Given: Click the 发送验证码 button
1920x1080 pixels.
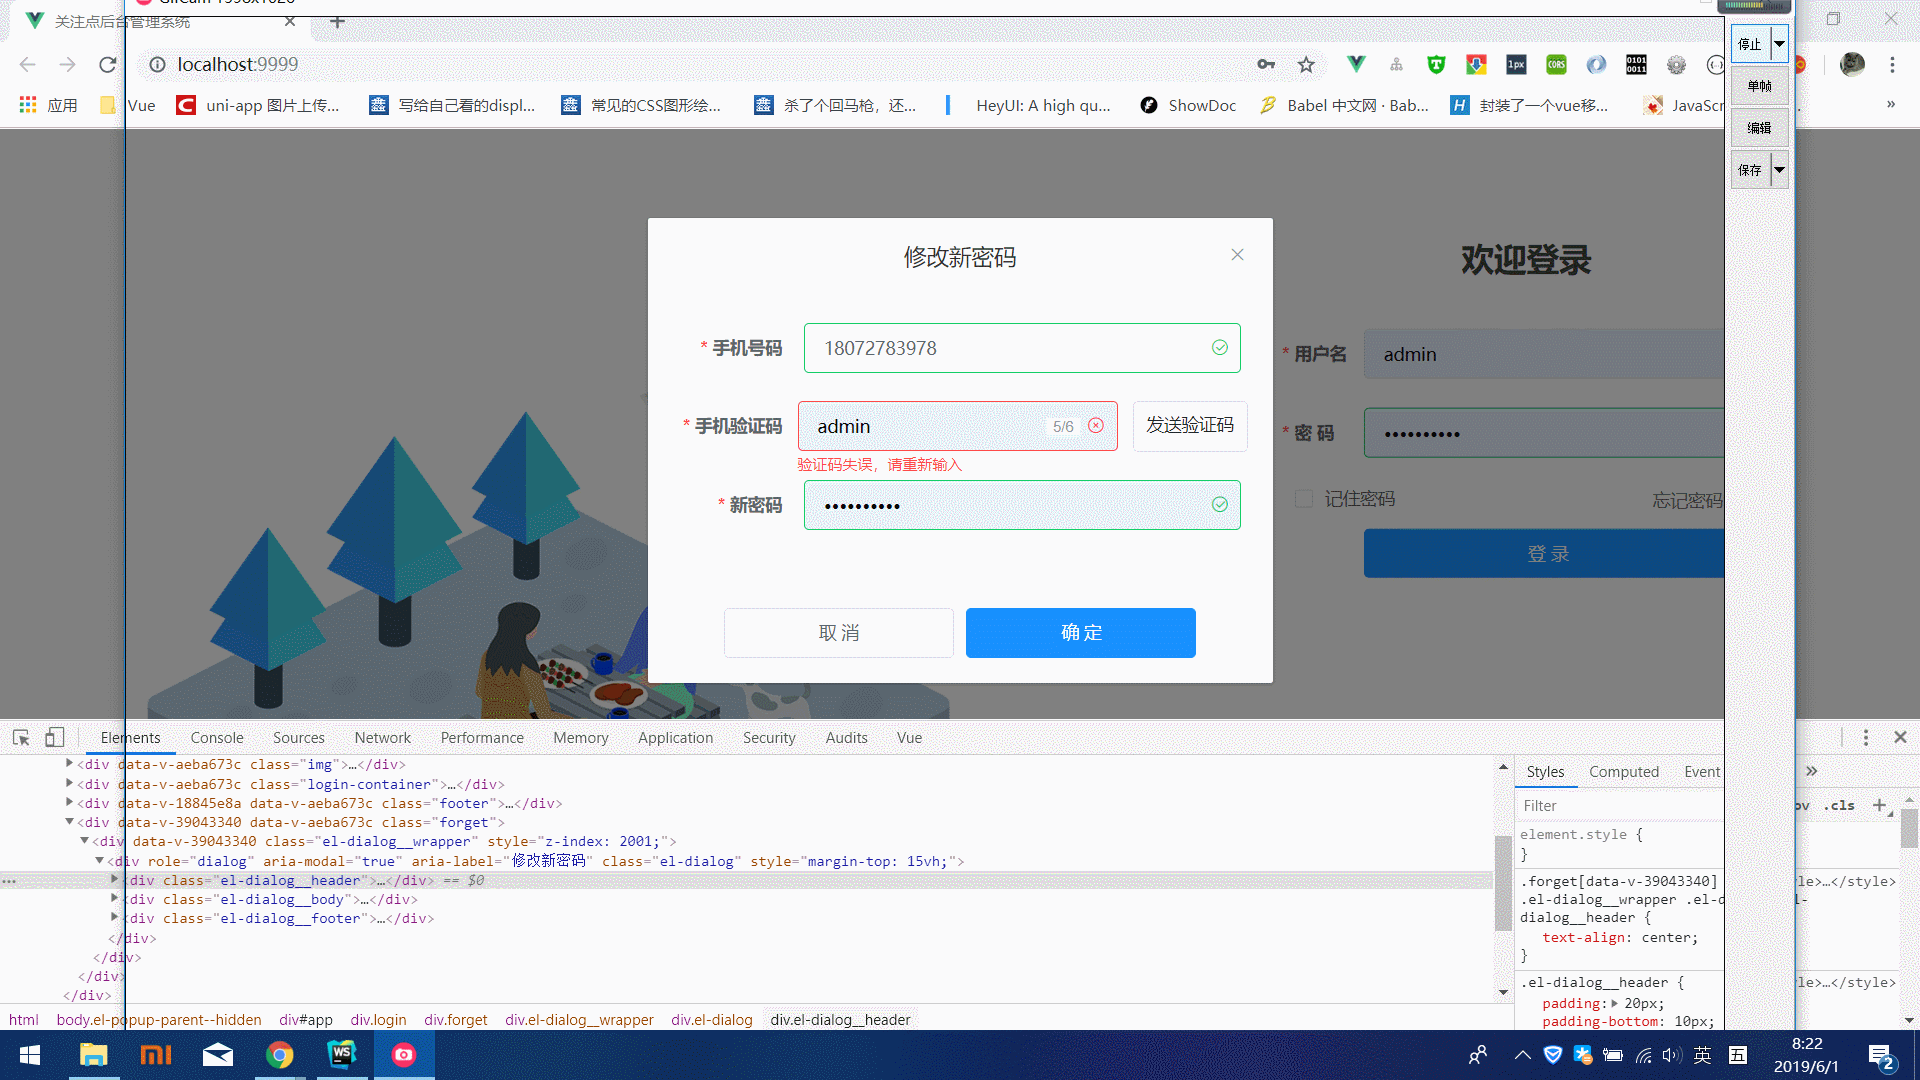Looking at the screenshot, I should click(1189, 426).
